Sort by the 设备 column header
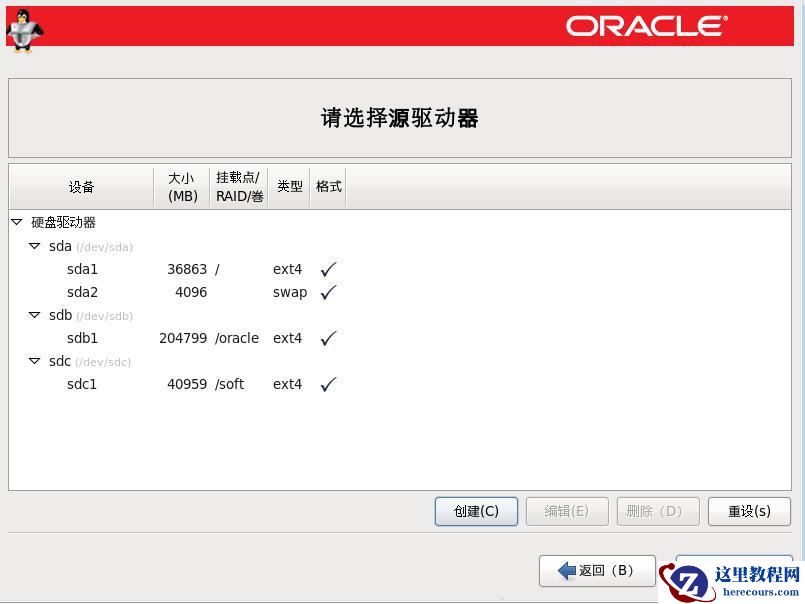Image resolution: width=805 pixels, height=604 pixels. pyautogui.click(x=81, y=187)
